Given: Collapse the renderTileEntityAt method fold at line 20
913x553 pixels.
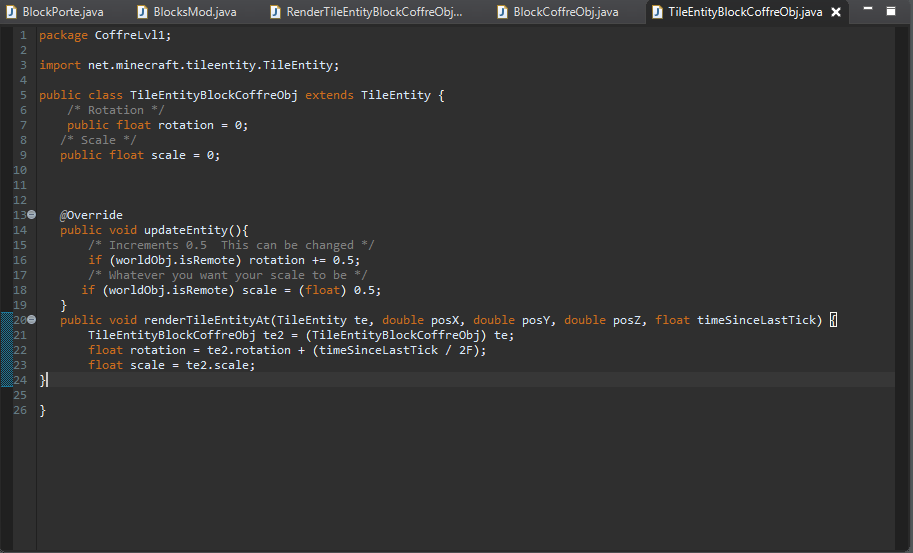Looking at the screenshot, I should pyautogui.click(x=31, y=320).
